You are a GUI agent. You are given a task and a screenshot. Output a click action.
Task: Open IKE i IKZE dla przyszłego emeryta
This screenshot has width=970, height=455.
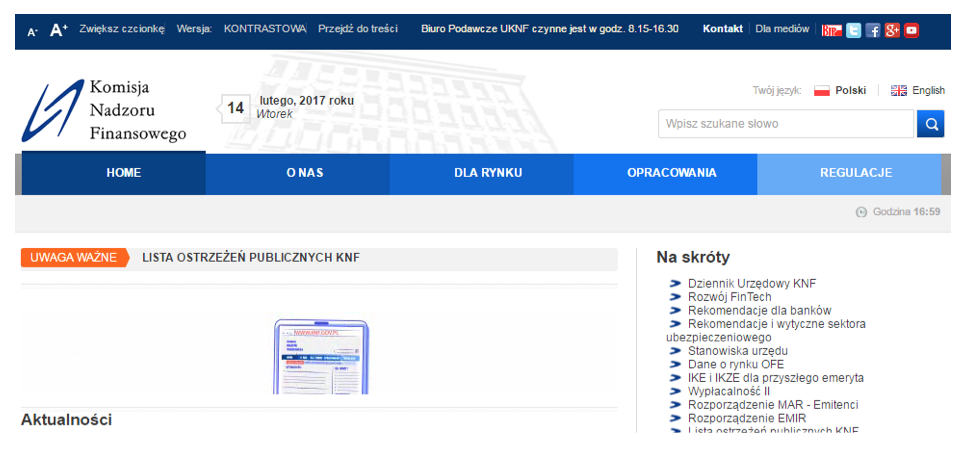pyautogui.click(x=776, y=378)
